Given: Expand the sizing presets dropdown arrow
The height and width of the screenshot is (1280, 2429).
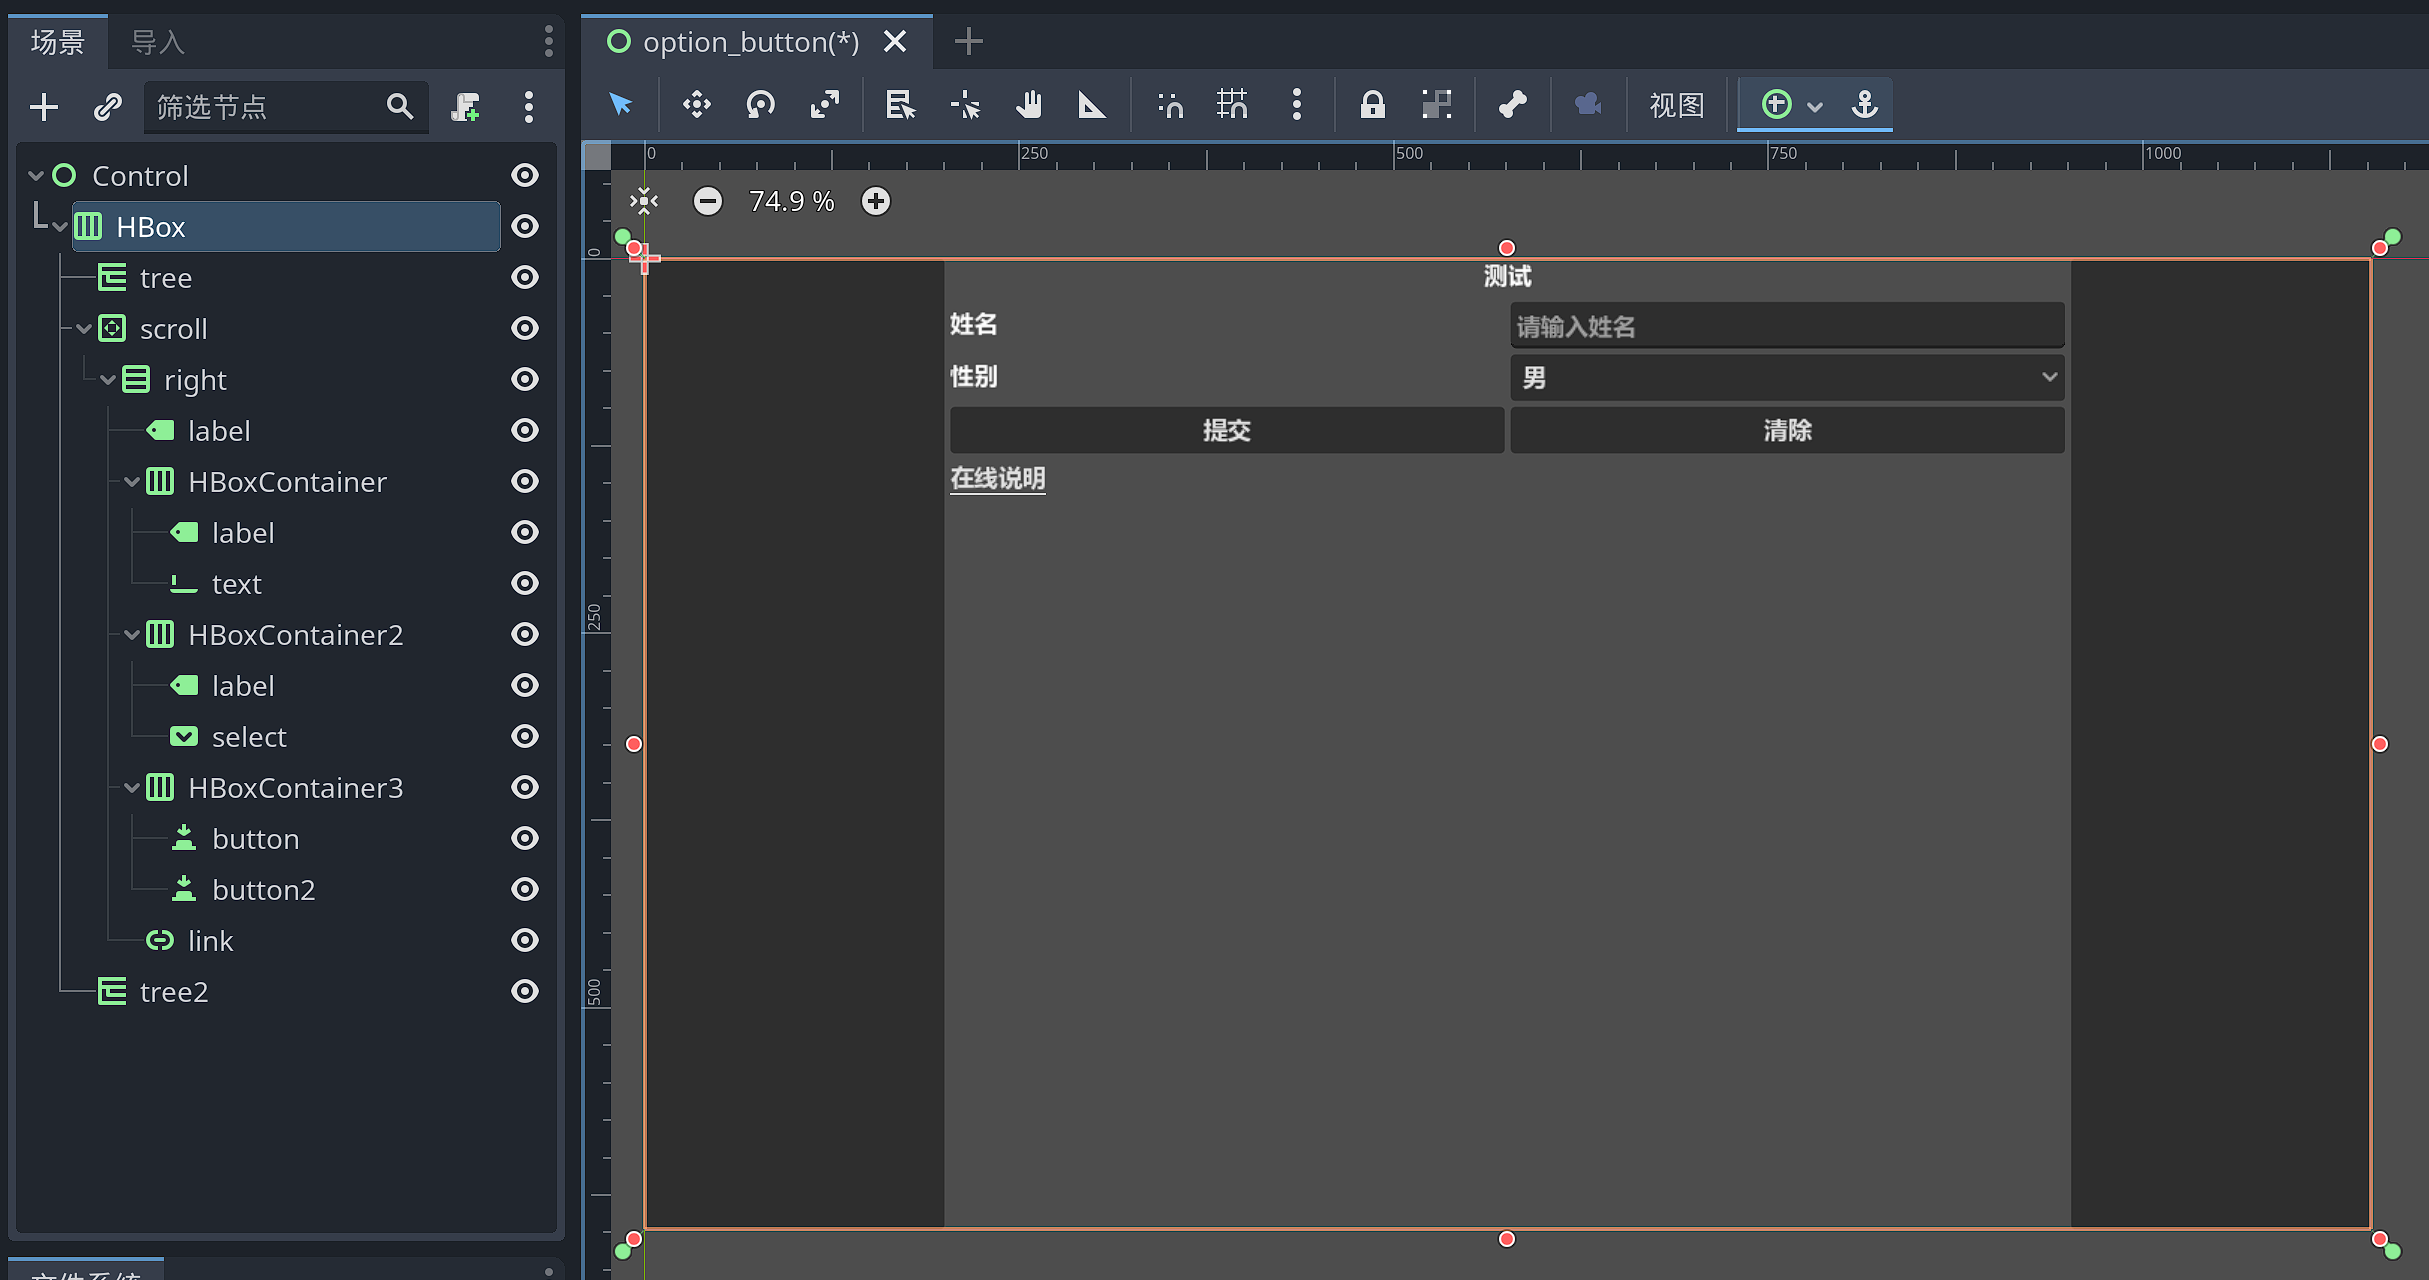Looking at the screenshot, I should [x=1815, y=106].
